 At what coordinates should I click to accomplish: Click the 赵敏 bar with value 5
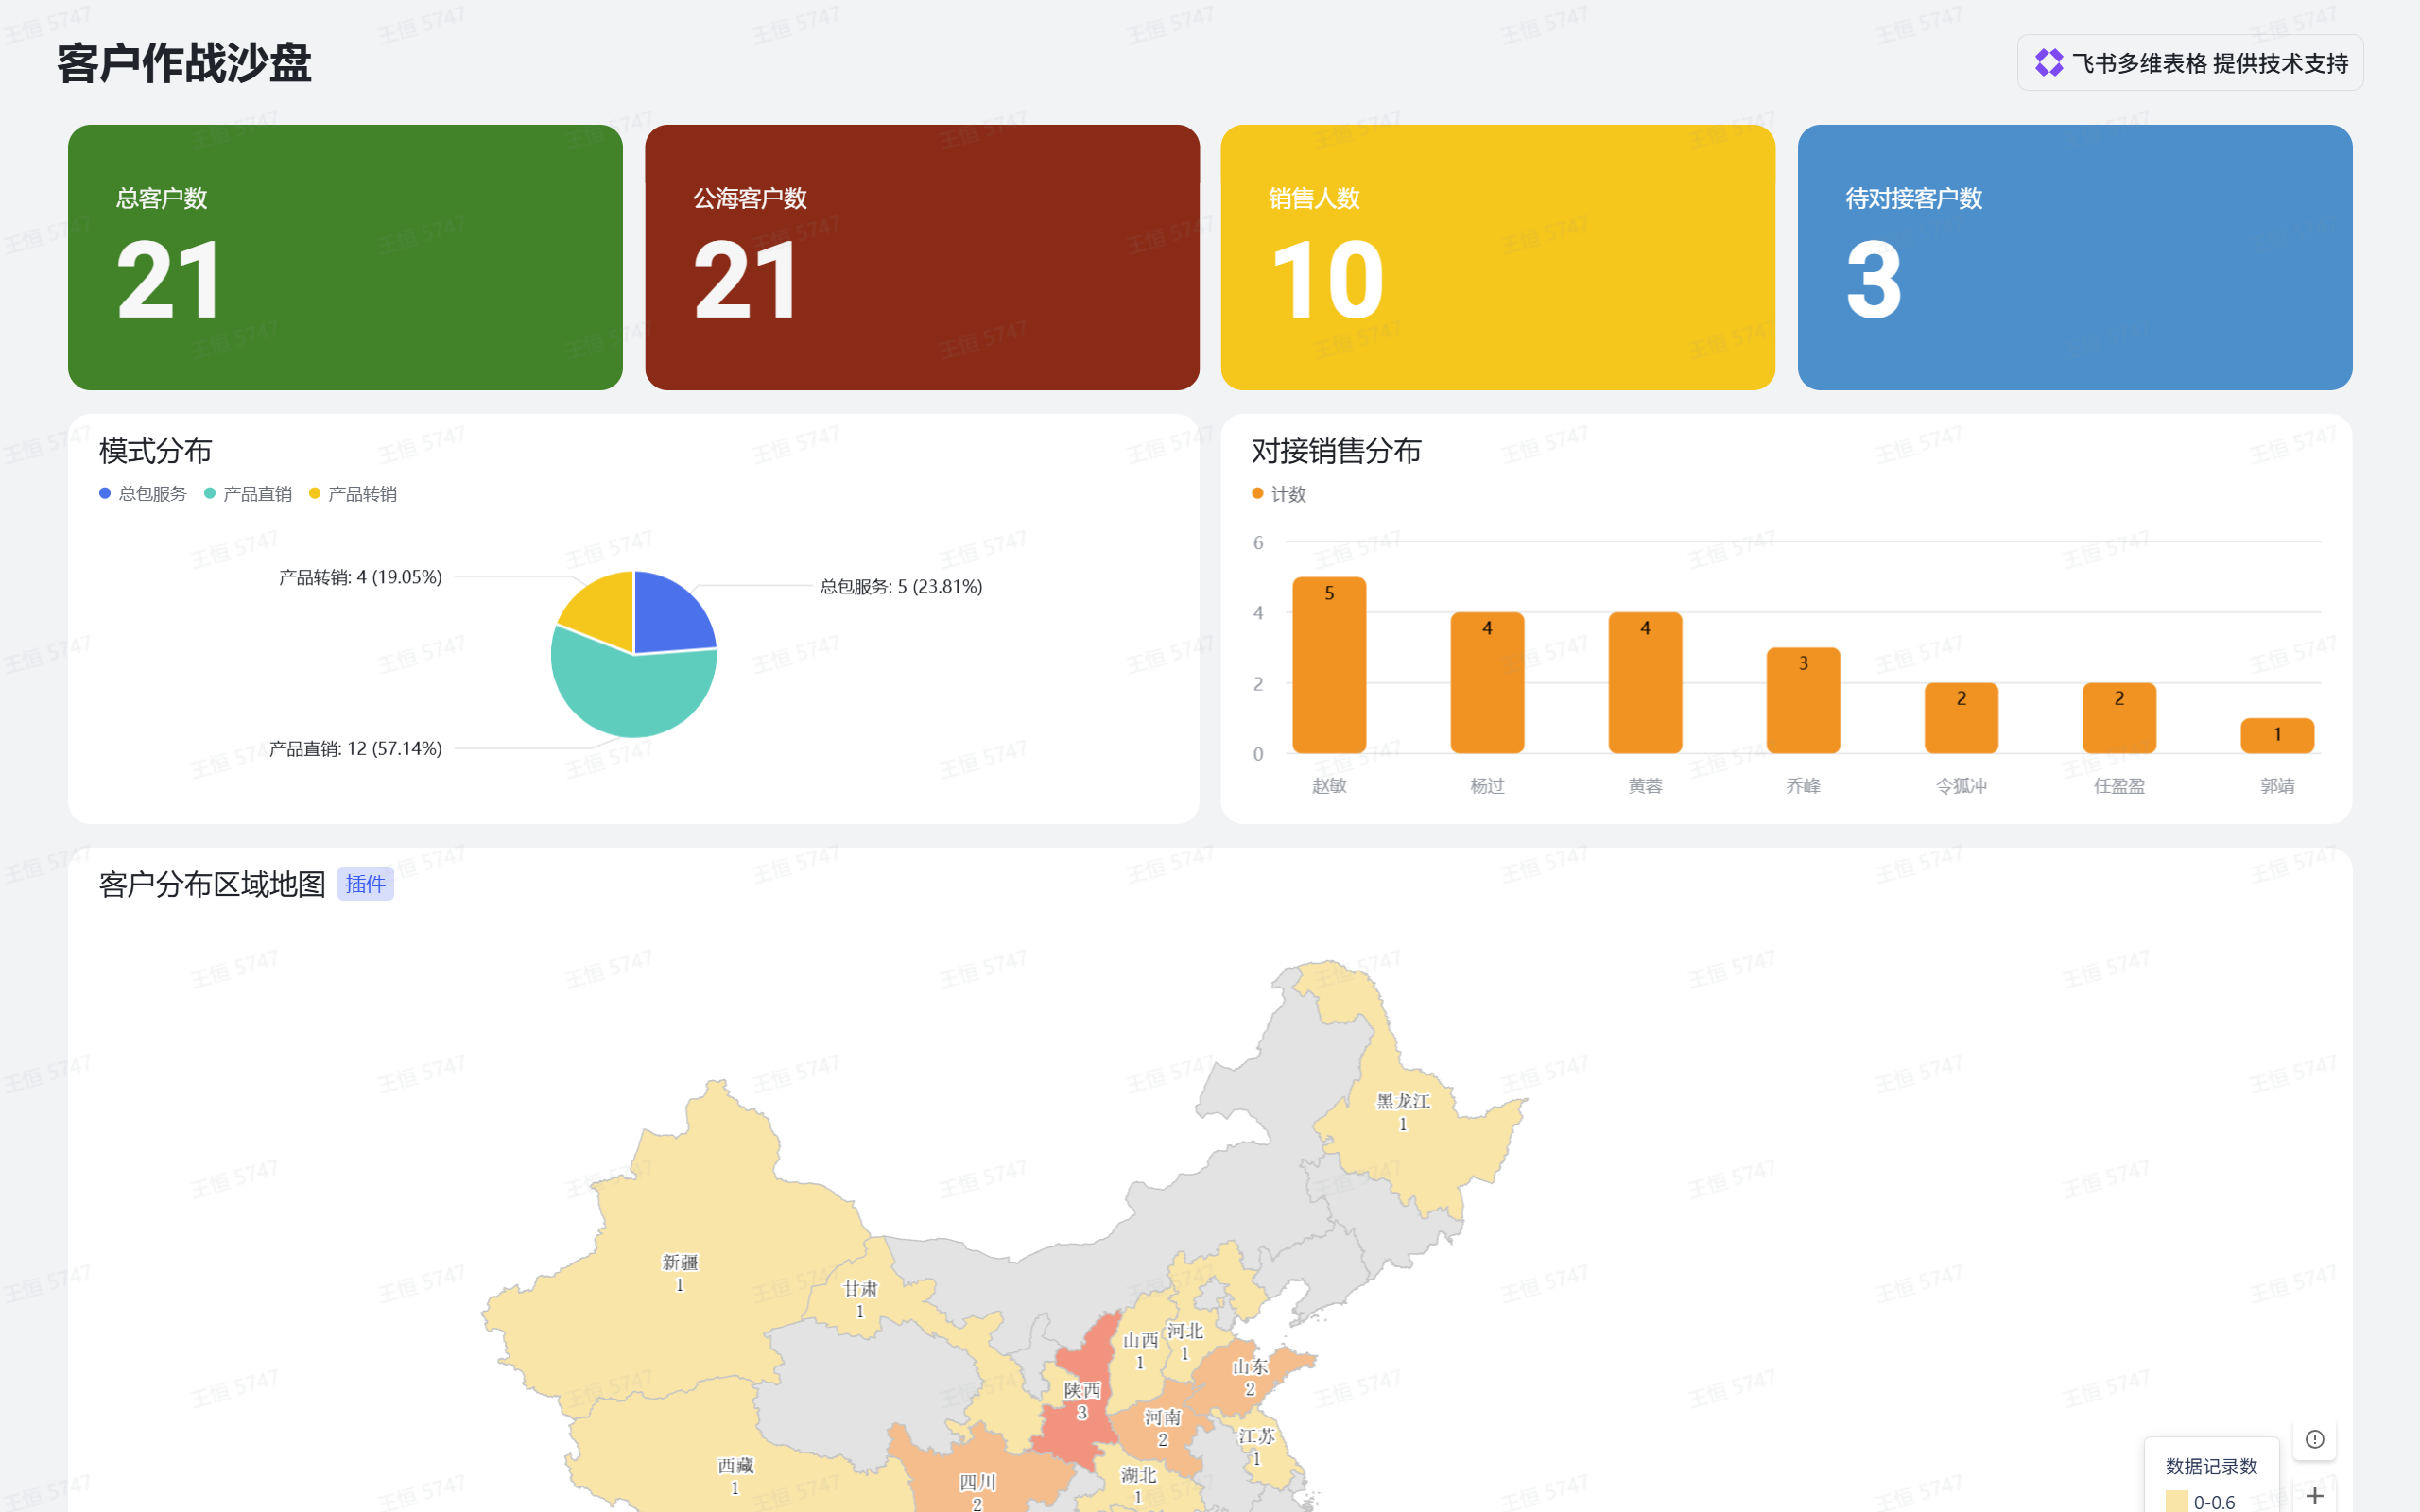(1329, 666)
